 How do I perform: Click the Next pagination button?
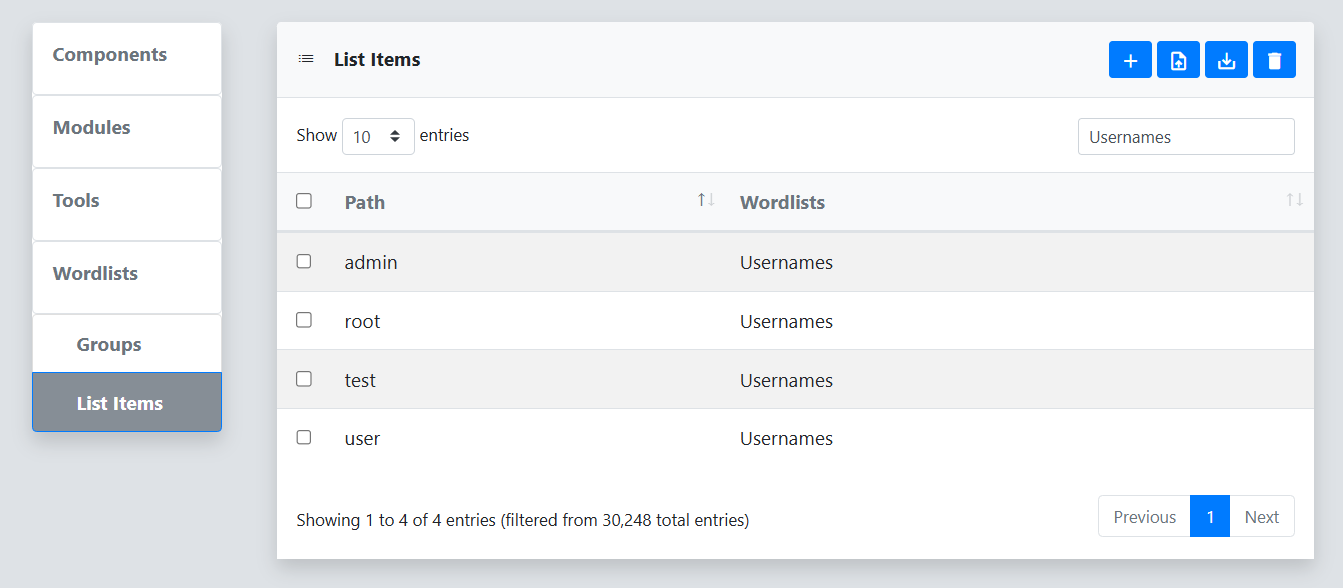point(1261,517)
